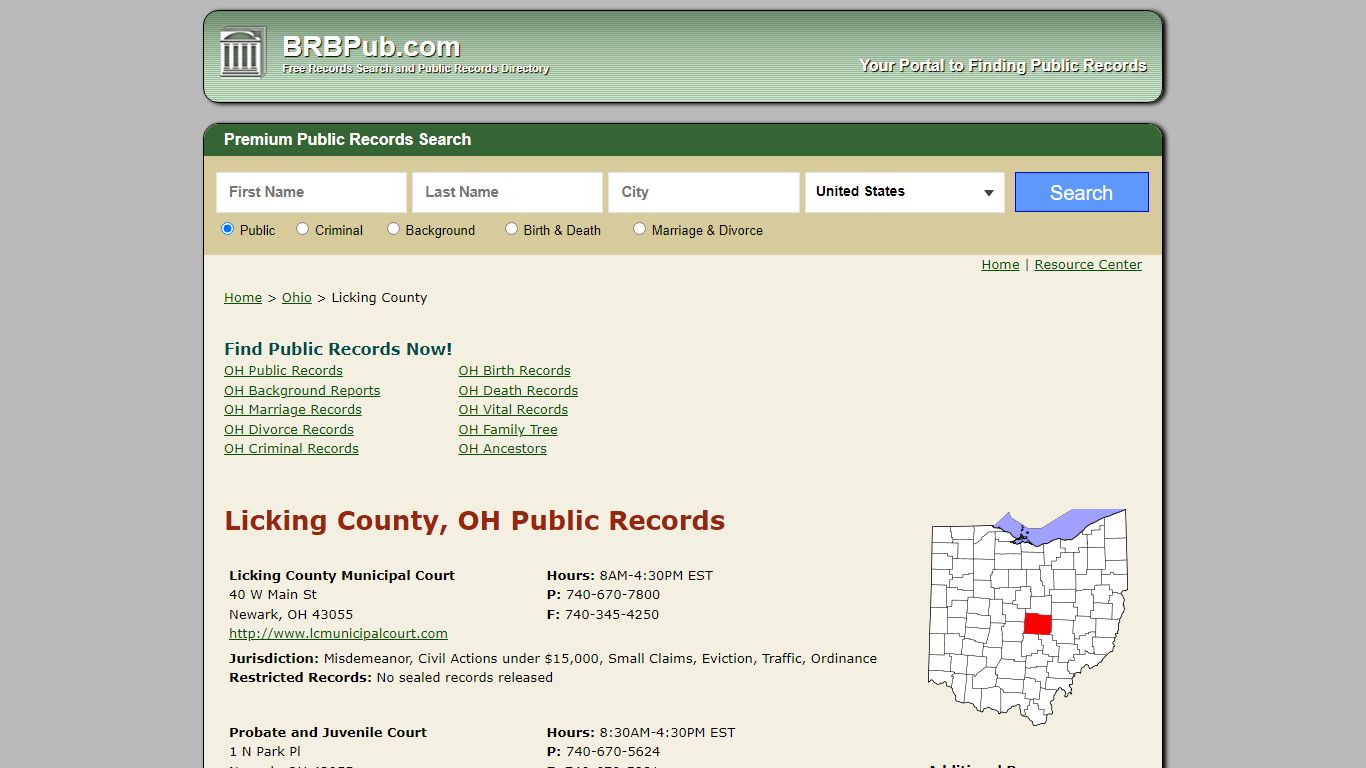The image size is (1366, 768).
Task: Open OH Ancestors link
Action: point(503,449)
